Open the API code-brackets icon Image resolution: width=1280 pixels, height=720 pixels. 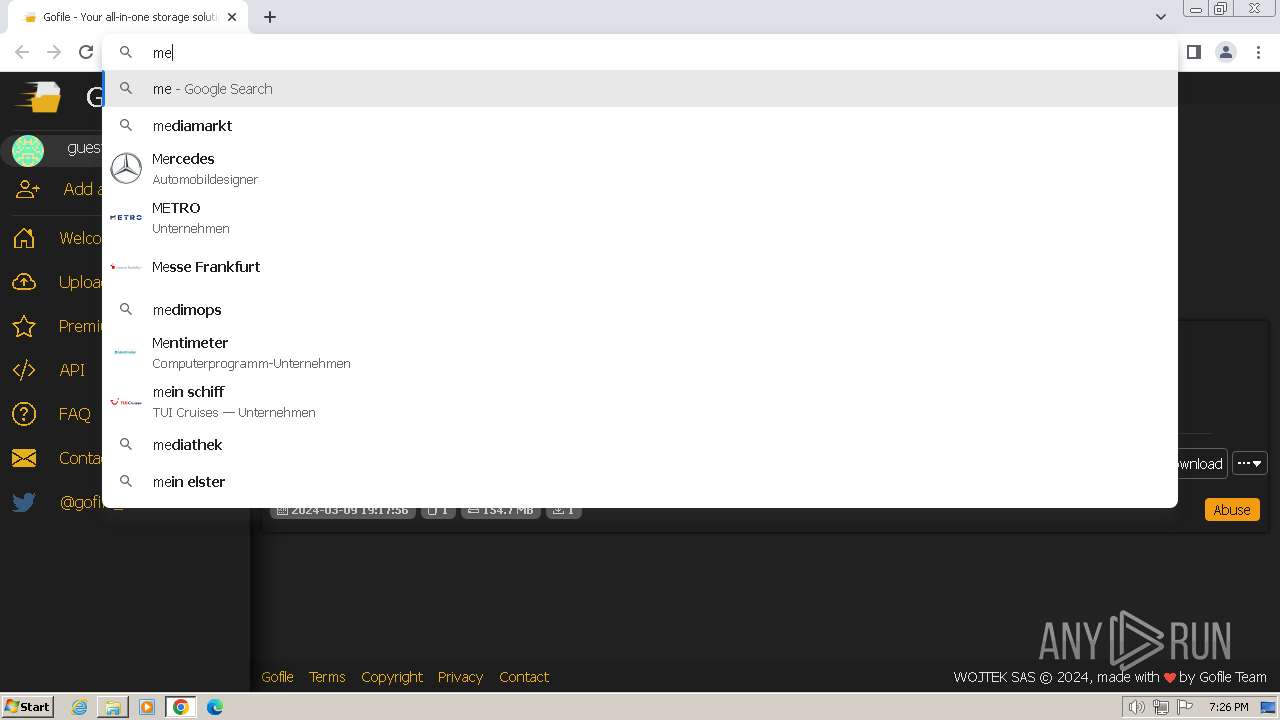point(24,370)
